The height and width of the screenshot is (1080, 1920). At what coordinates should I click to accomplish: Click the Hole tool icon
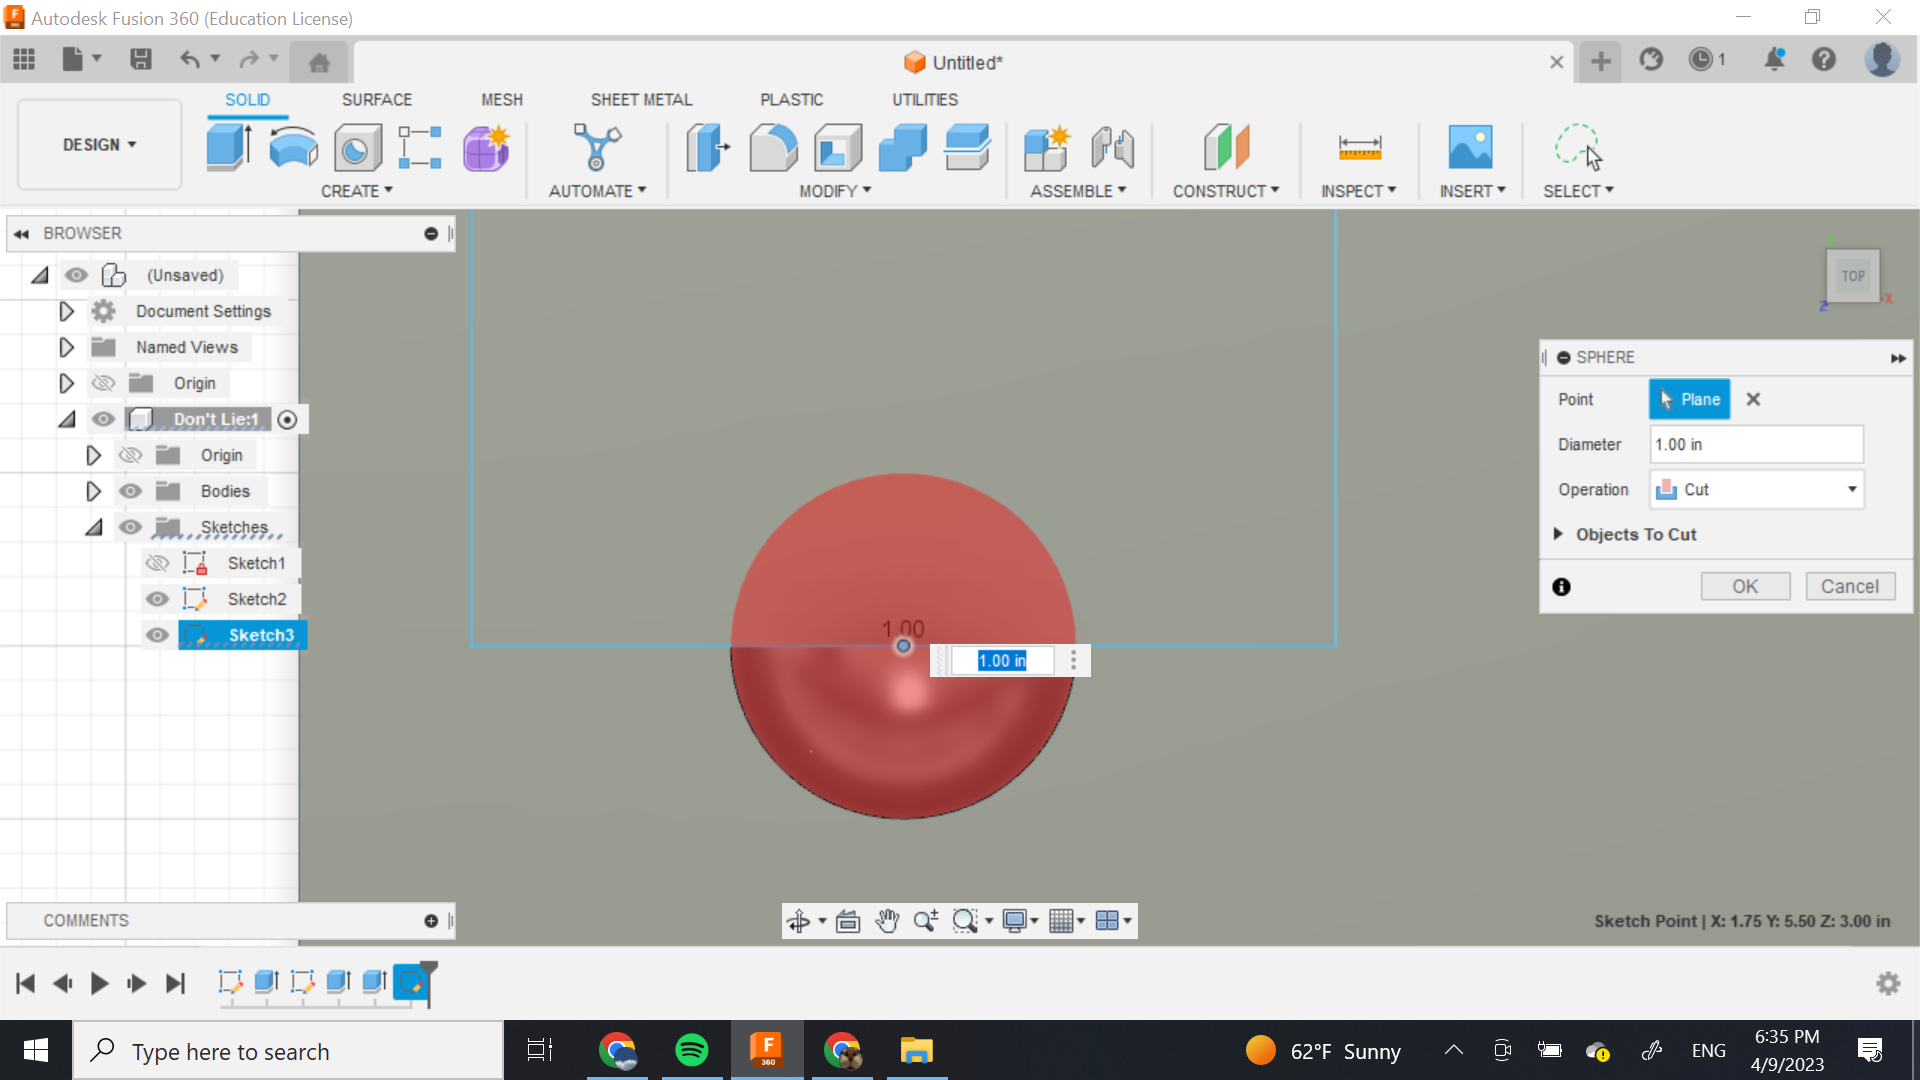[x=357, y=149]
